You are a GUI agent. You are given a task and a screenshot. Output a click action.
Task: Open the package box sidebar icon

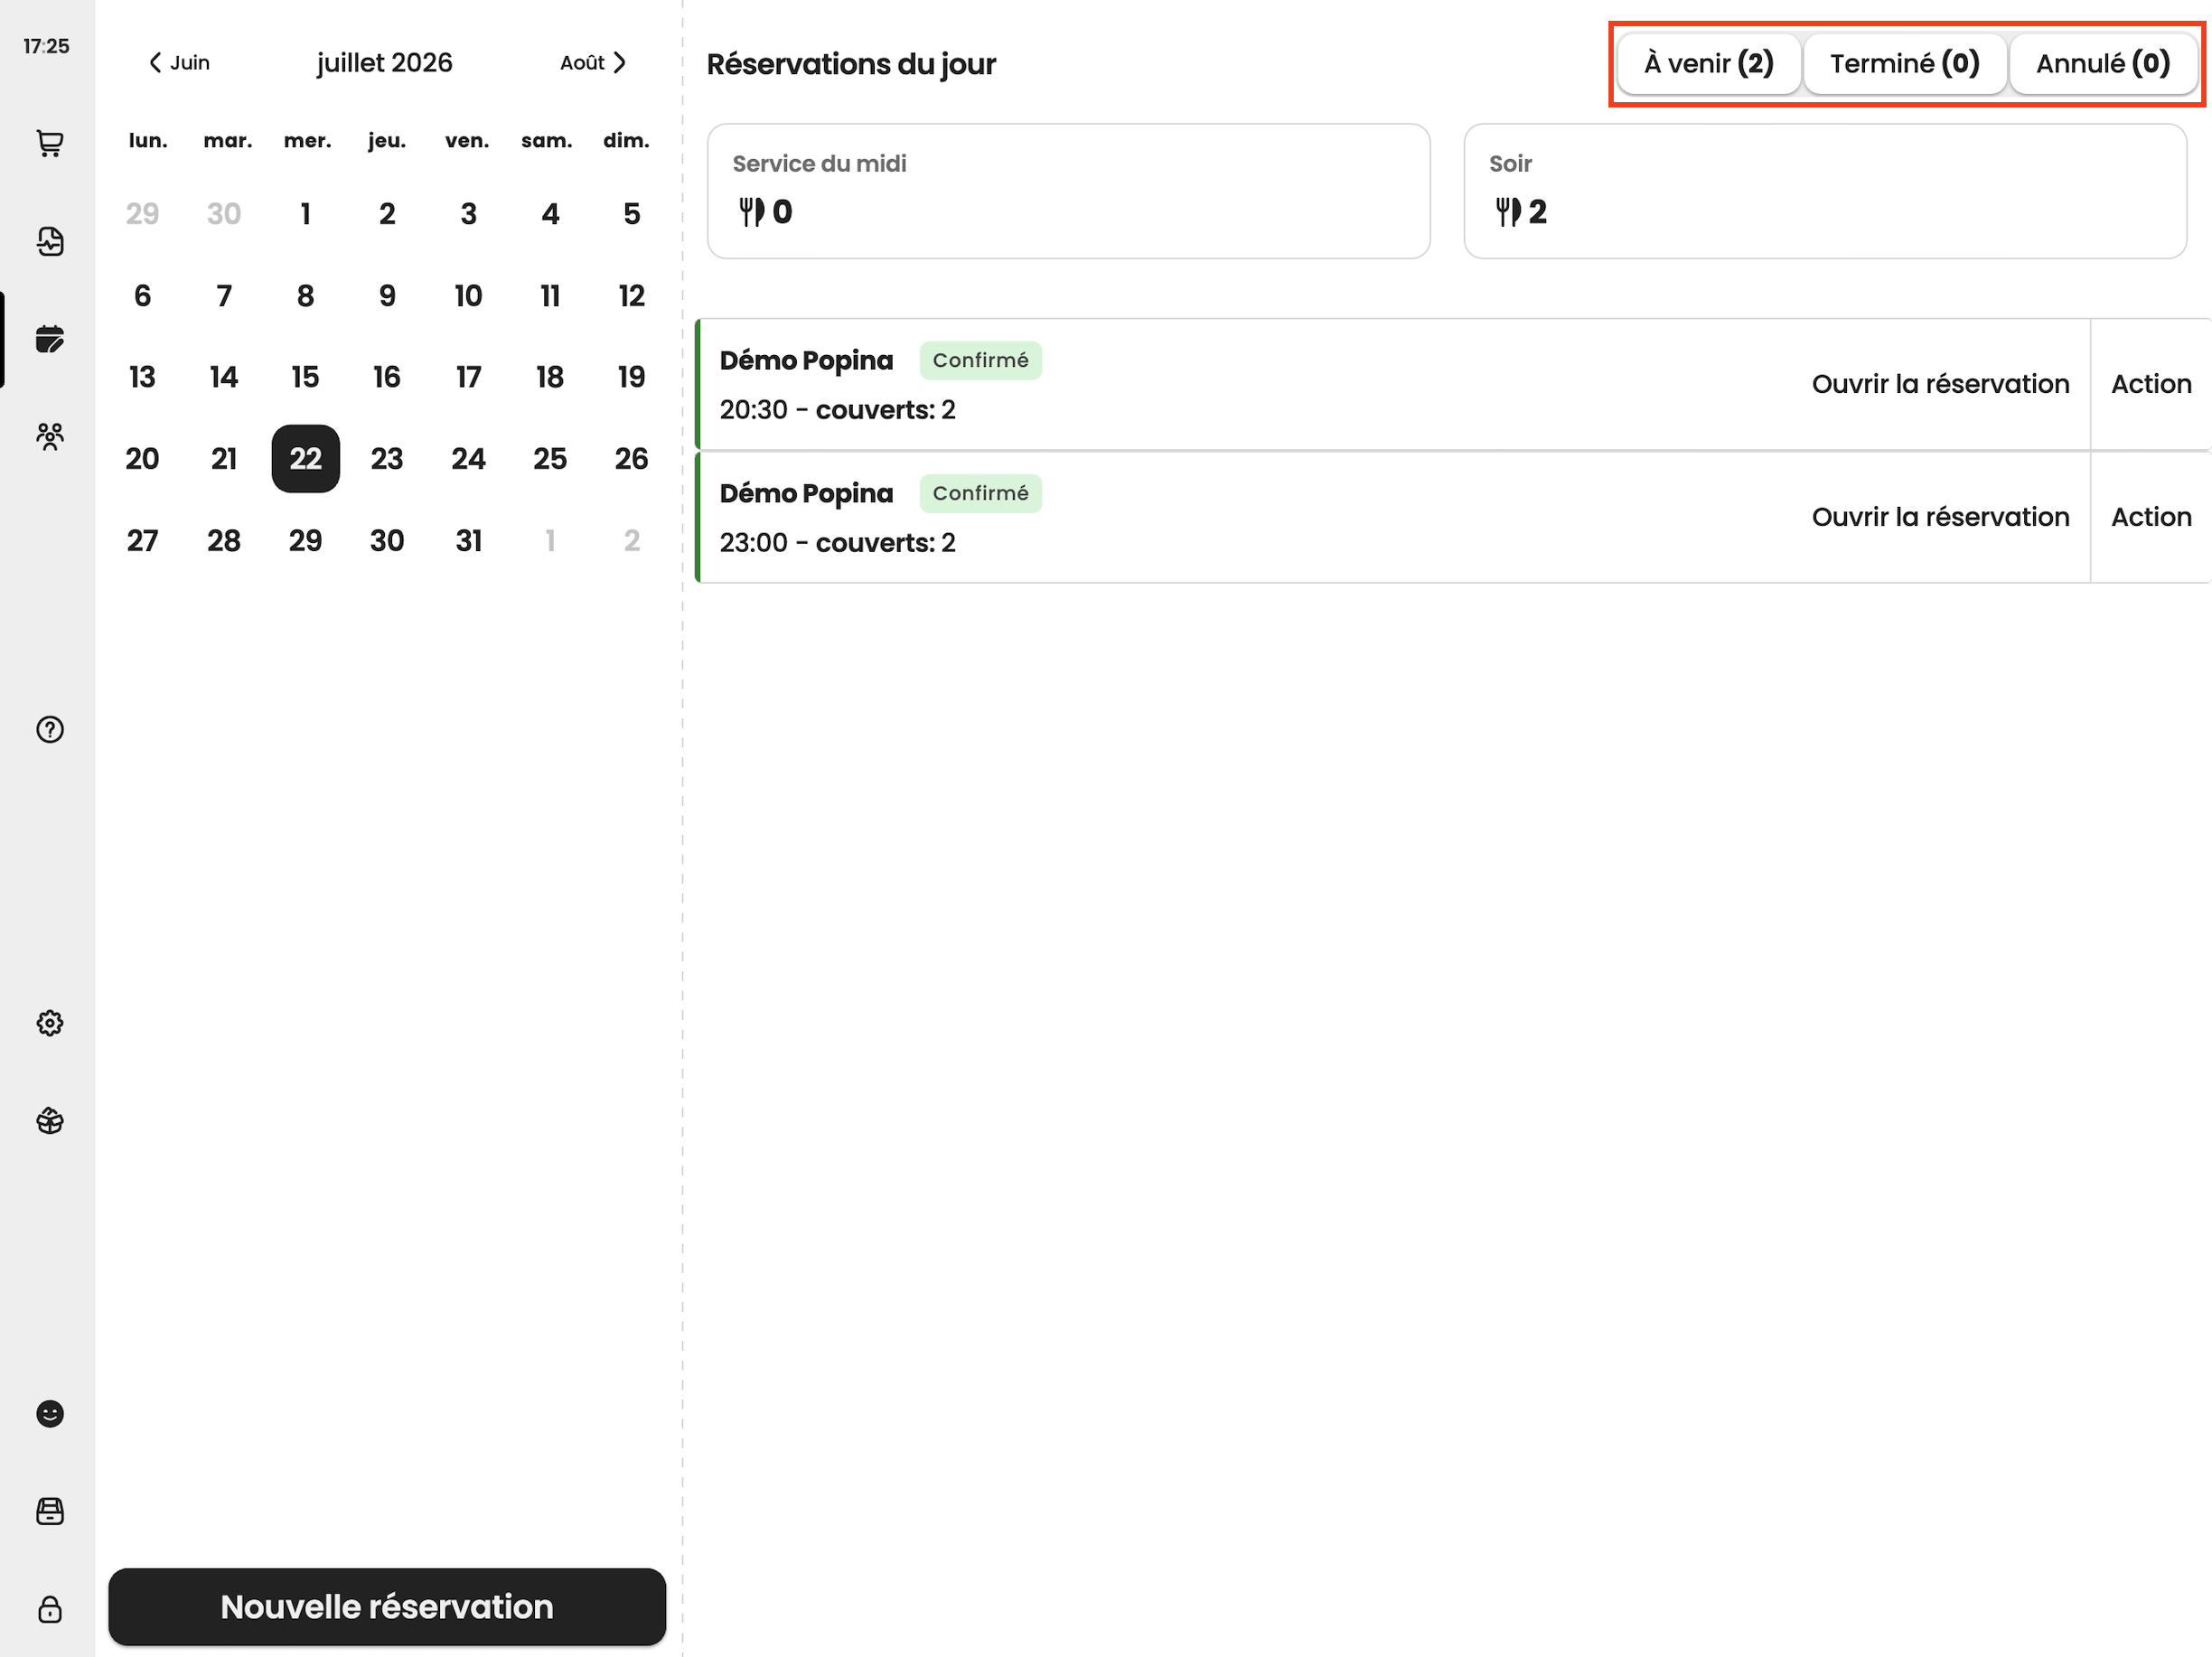click(50, 1121)
